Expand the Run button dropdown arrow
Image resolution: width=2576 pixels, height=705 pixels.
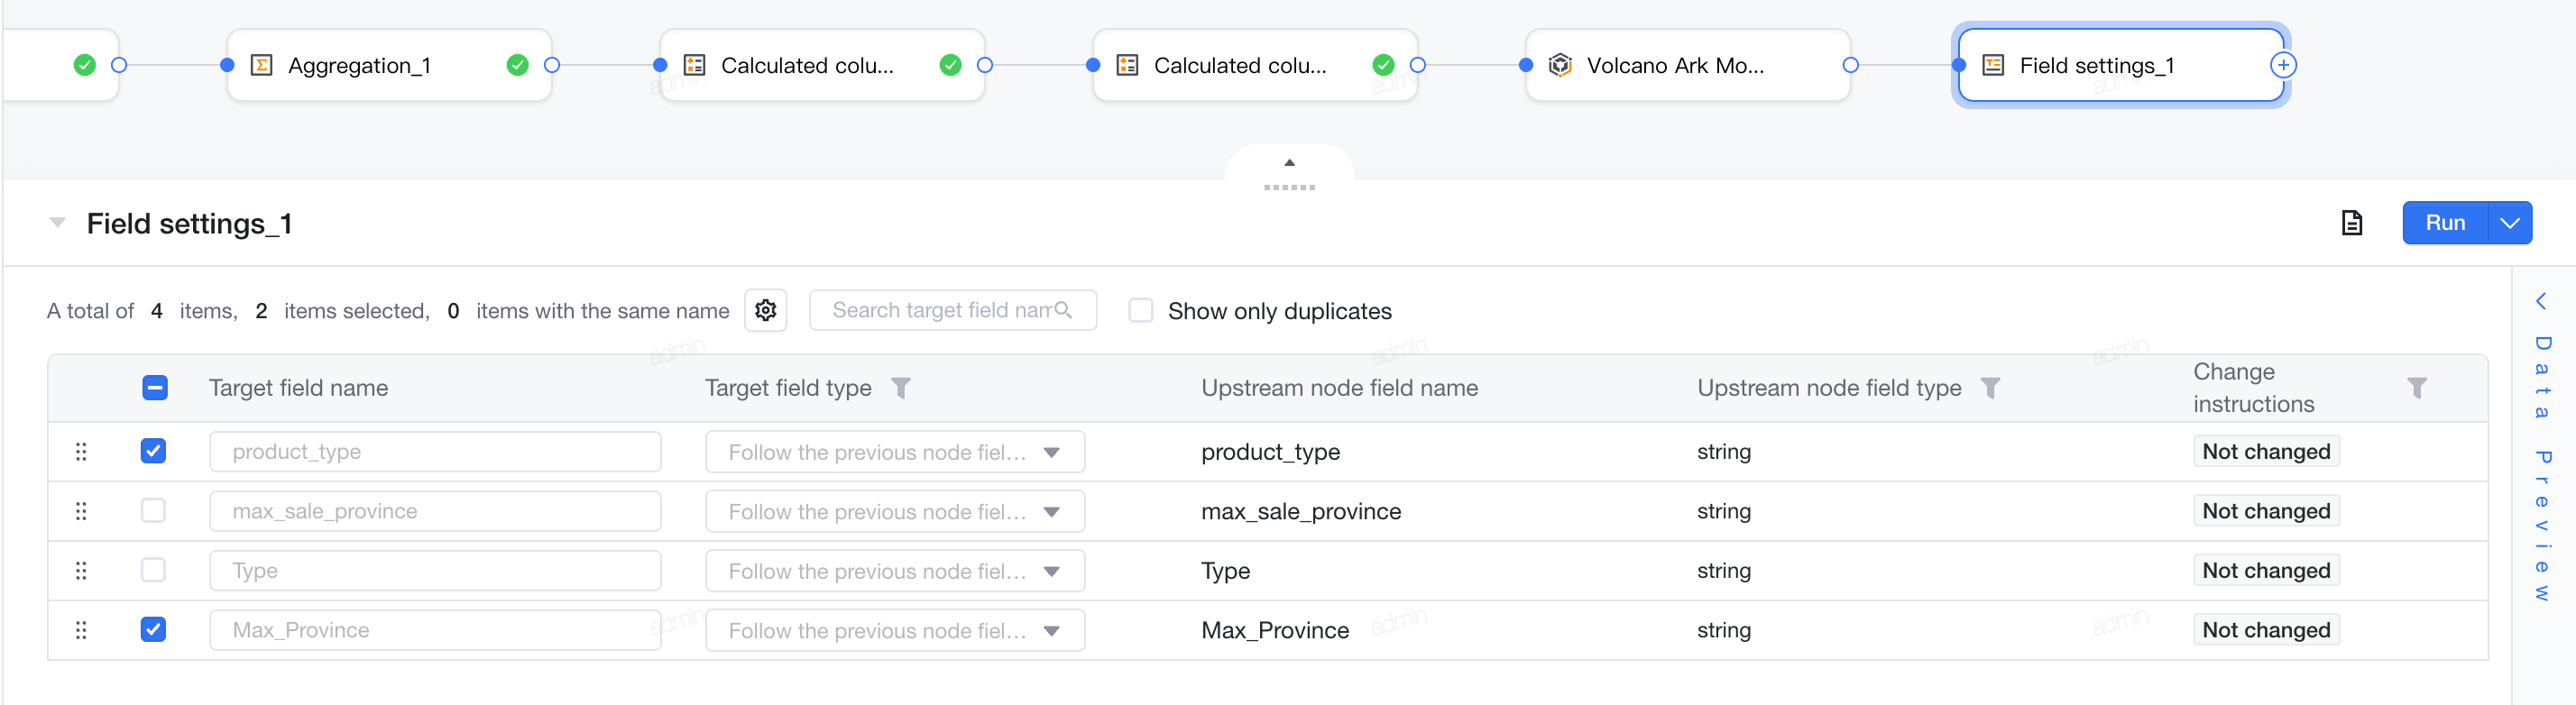pos(2509,223)
